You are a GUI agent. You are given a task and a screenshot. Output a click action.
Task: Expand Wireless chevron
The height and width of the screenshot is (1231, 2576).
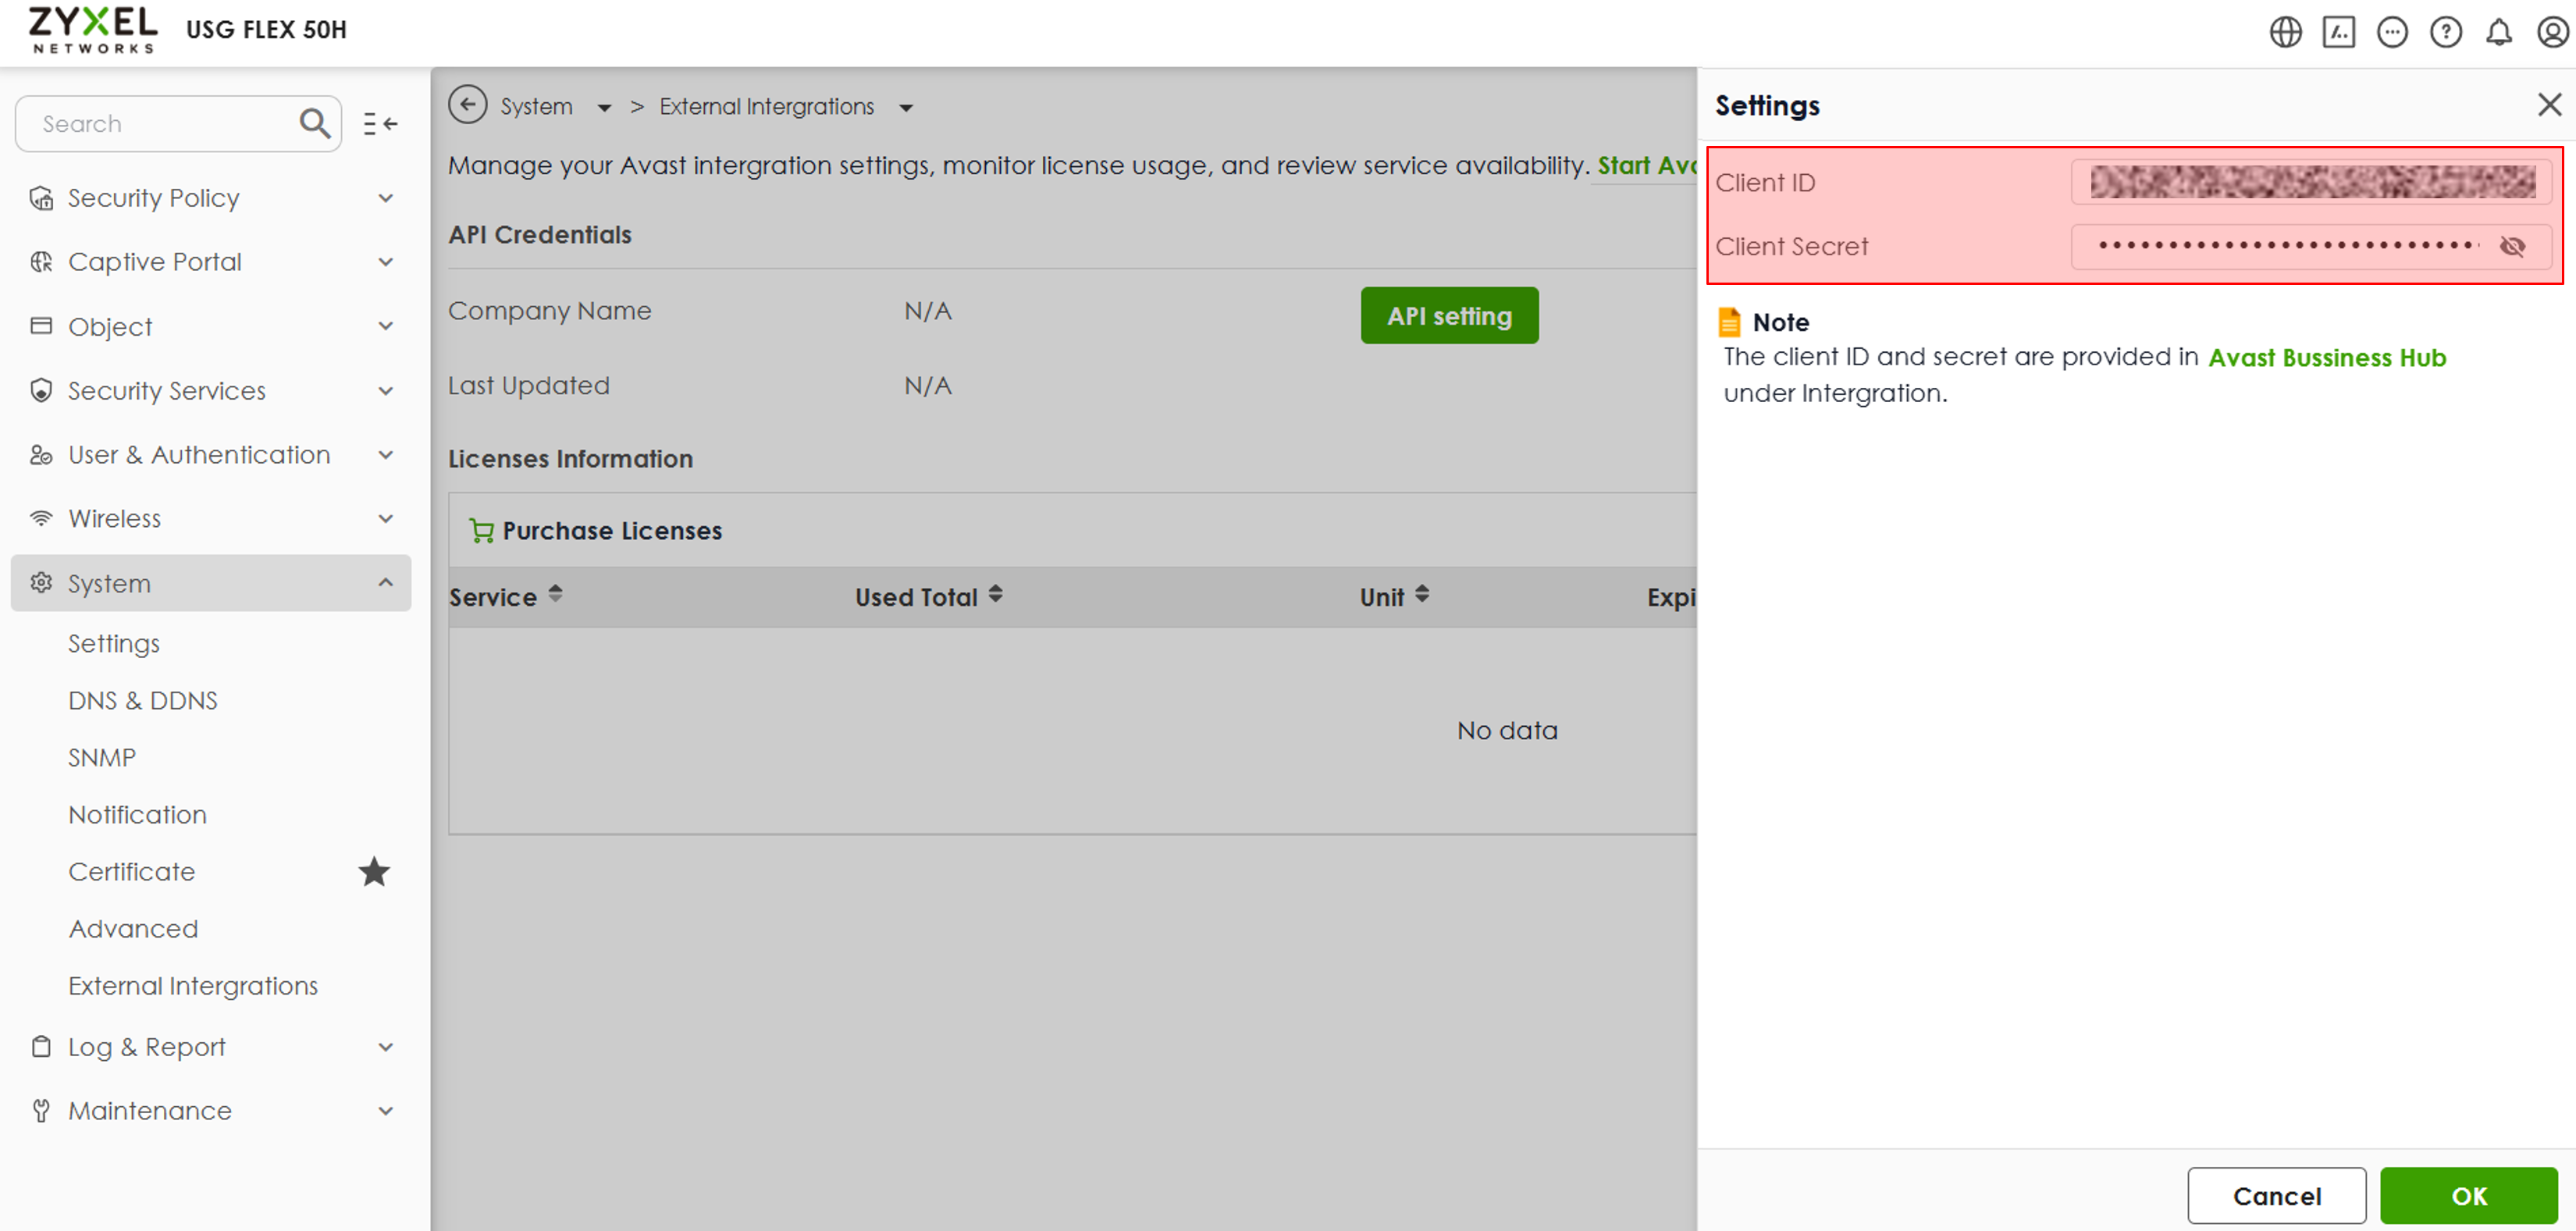coord(386,518)
